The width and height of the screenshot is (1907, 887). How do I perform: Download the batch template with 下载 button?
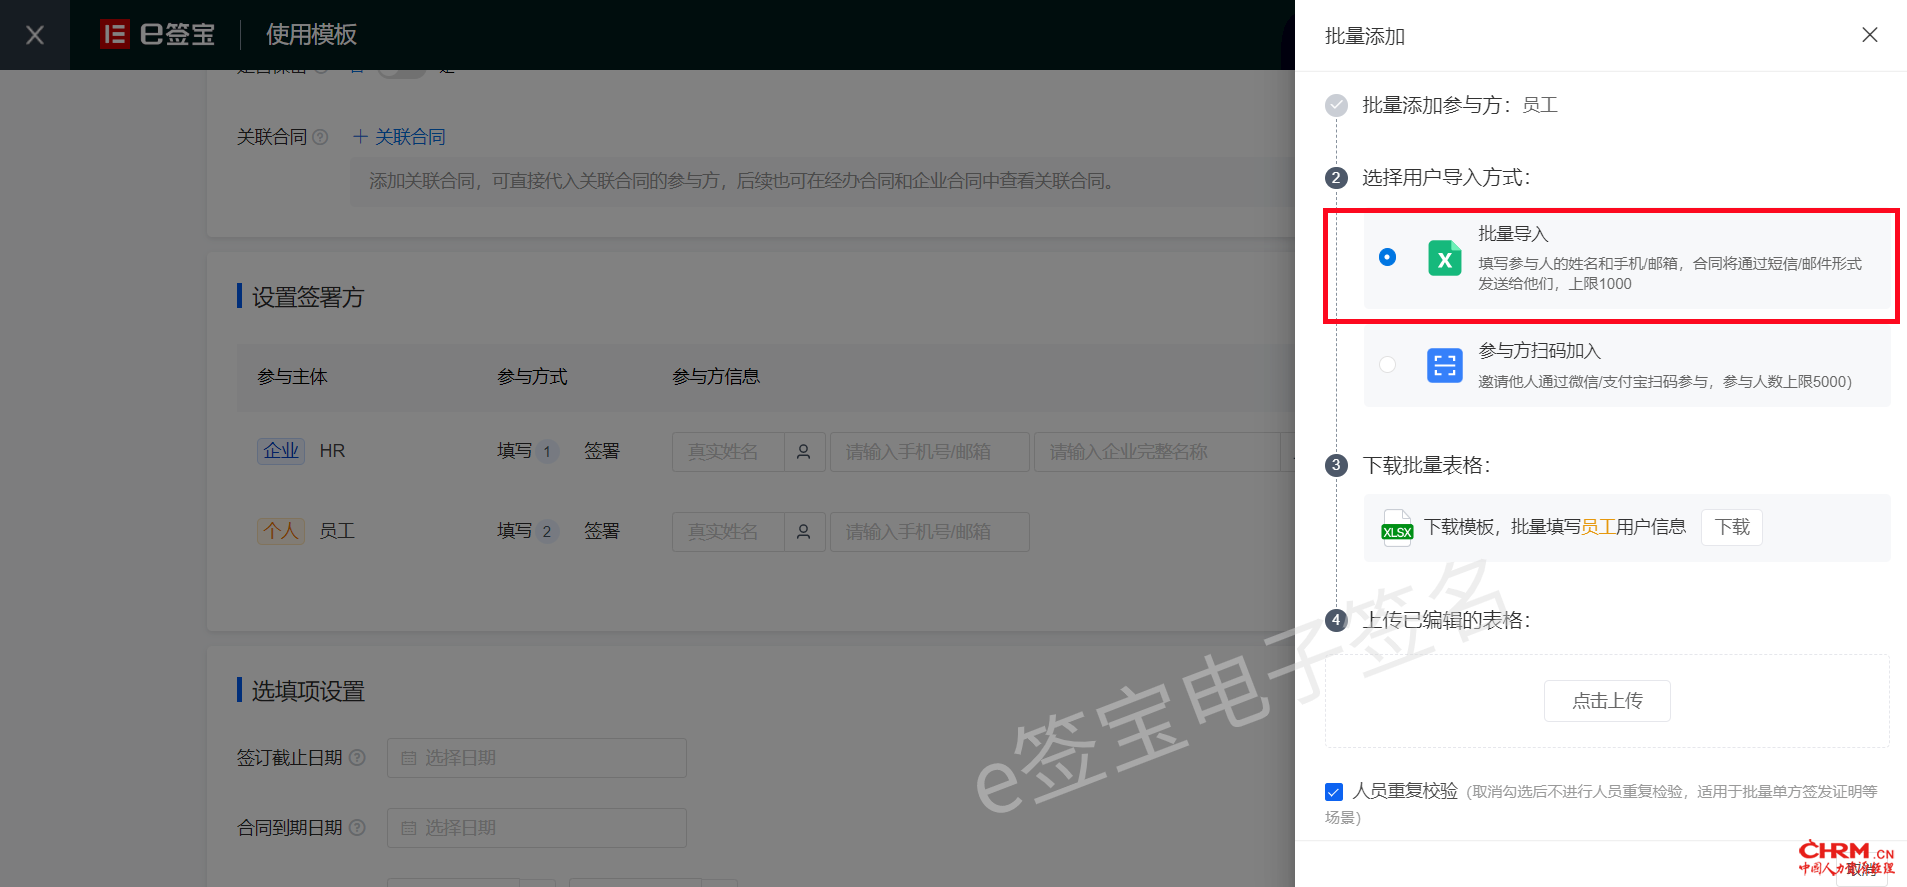1732,527
